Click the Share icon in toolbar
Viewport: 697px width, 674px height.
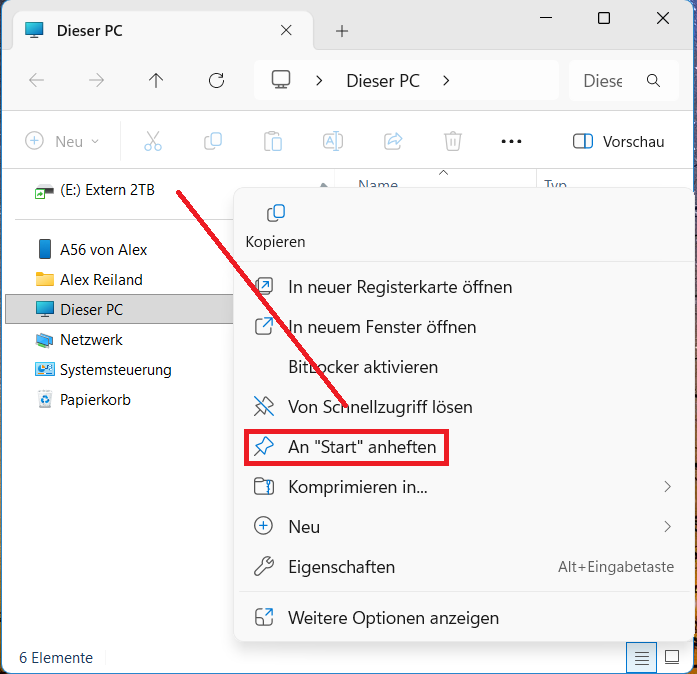tap(393, 141)
